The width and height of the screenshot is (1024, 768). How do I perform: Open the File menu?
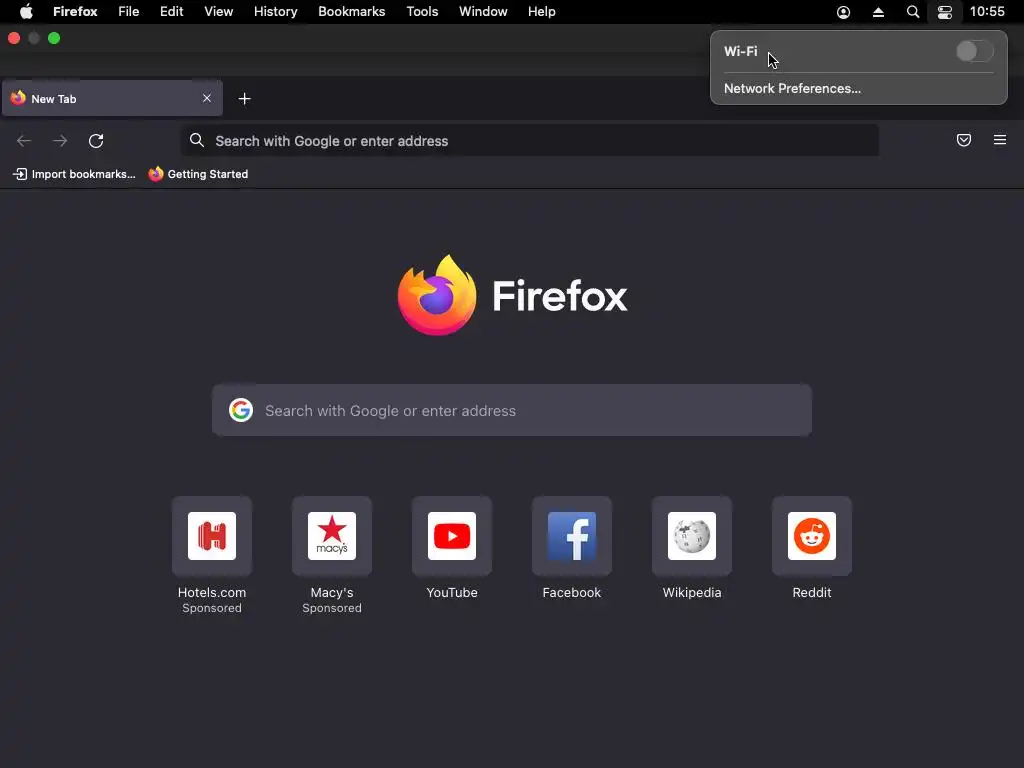(x=129, y=12)
